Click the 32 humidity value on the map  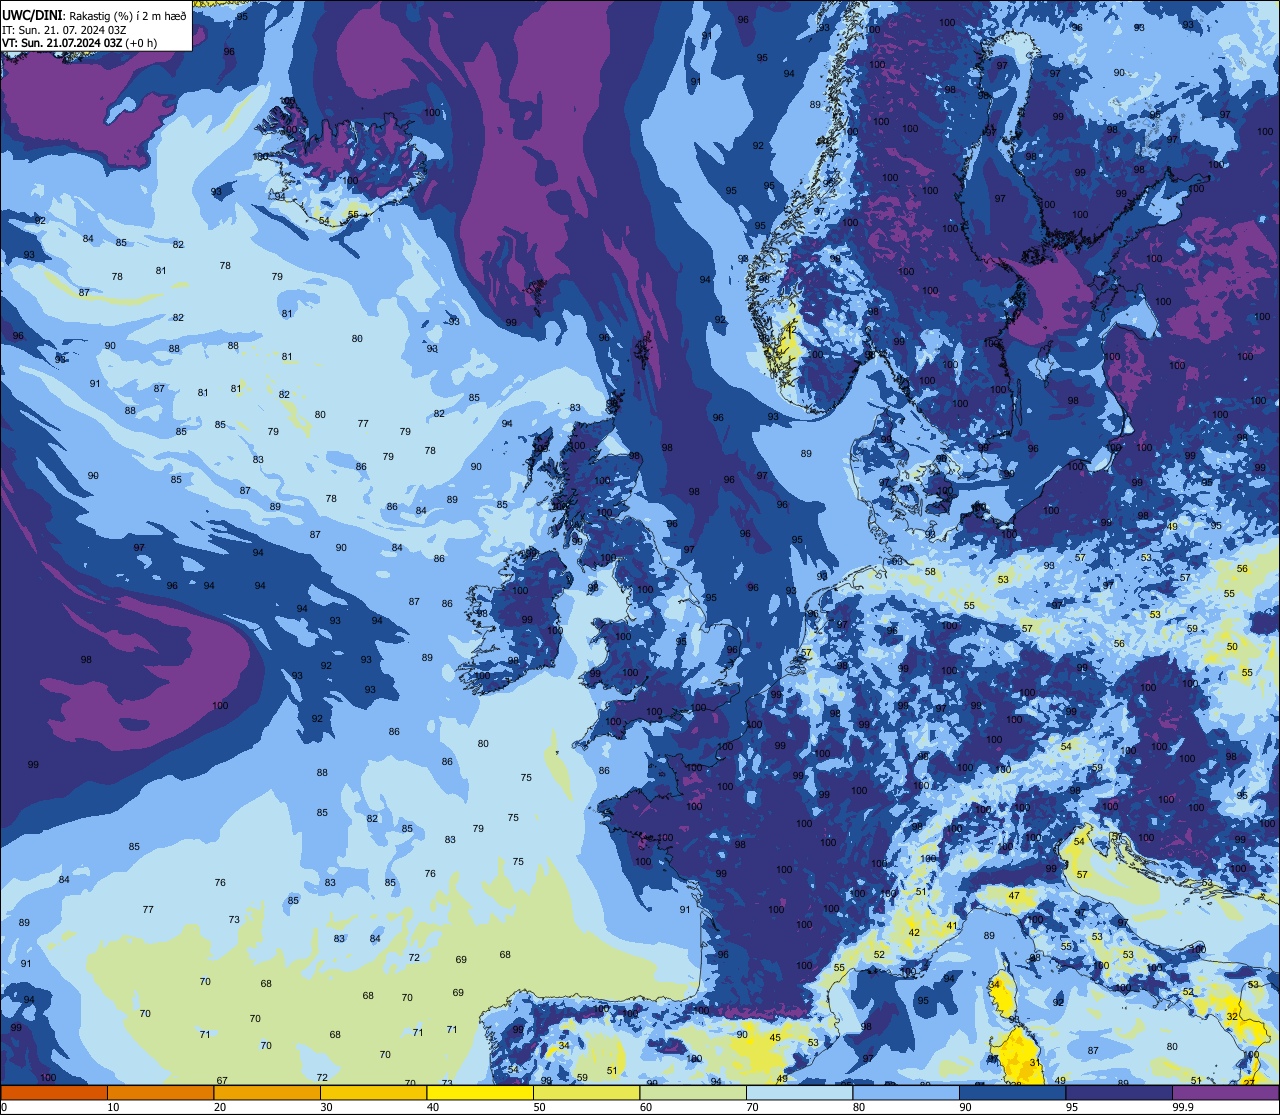point(1232,1016)
